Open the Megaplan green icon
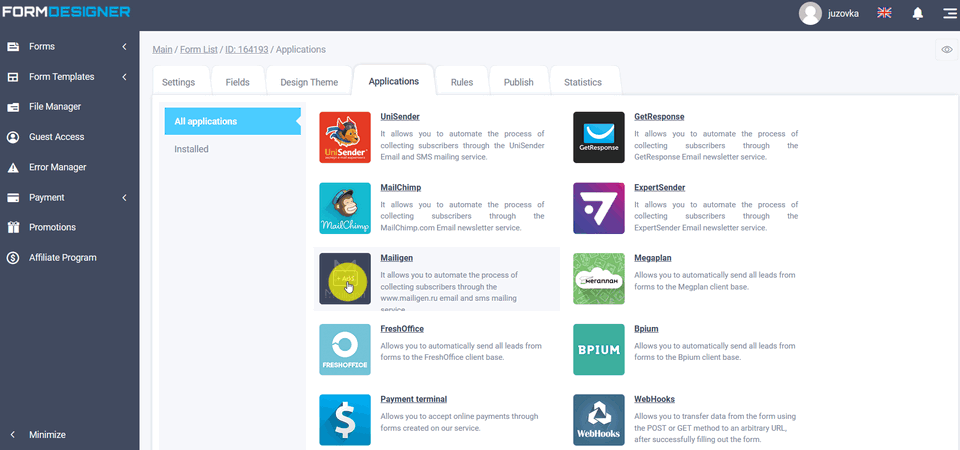Image resolution: width=960 pixels, height=450 pixels. (598, 278)
